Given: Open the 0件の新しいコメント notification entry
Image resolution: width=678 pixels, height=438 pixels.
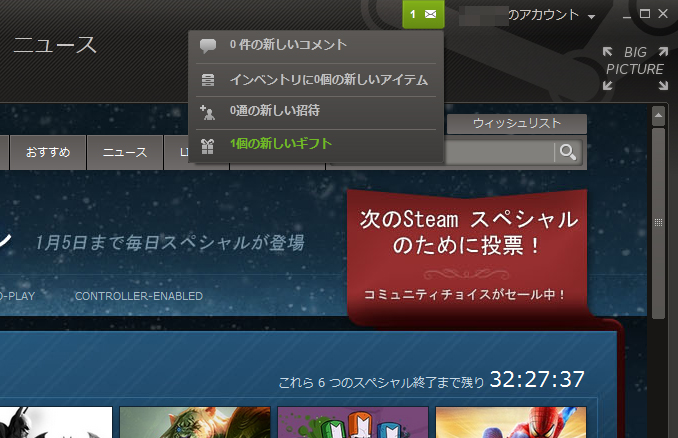Looking at the screenshot, I should tap(288, 45).
